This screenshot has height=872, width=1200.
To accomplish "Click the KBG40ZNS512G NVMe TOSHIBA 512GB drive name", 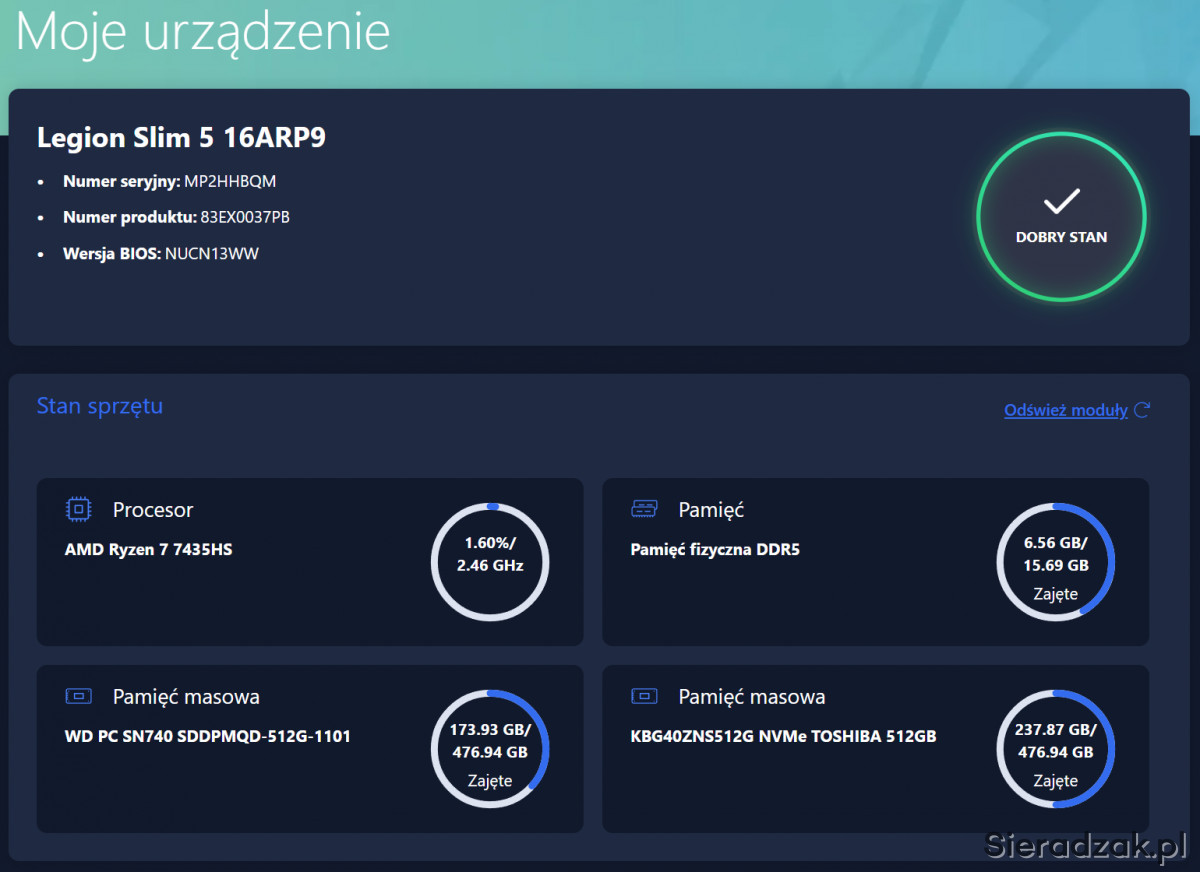I will pyautogui.click(x=784, y=736).
